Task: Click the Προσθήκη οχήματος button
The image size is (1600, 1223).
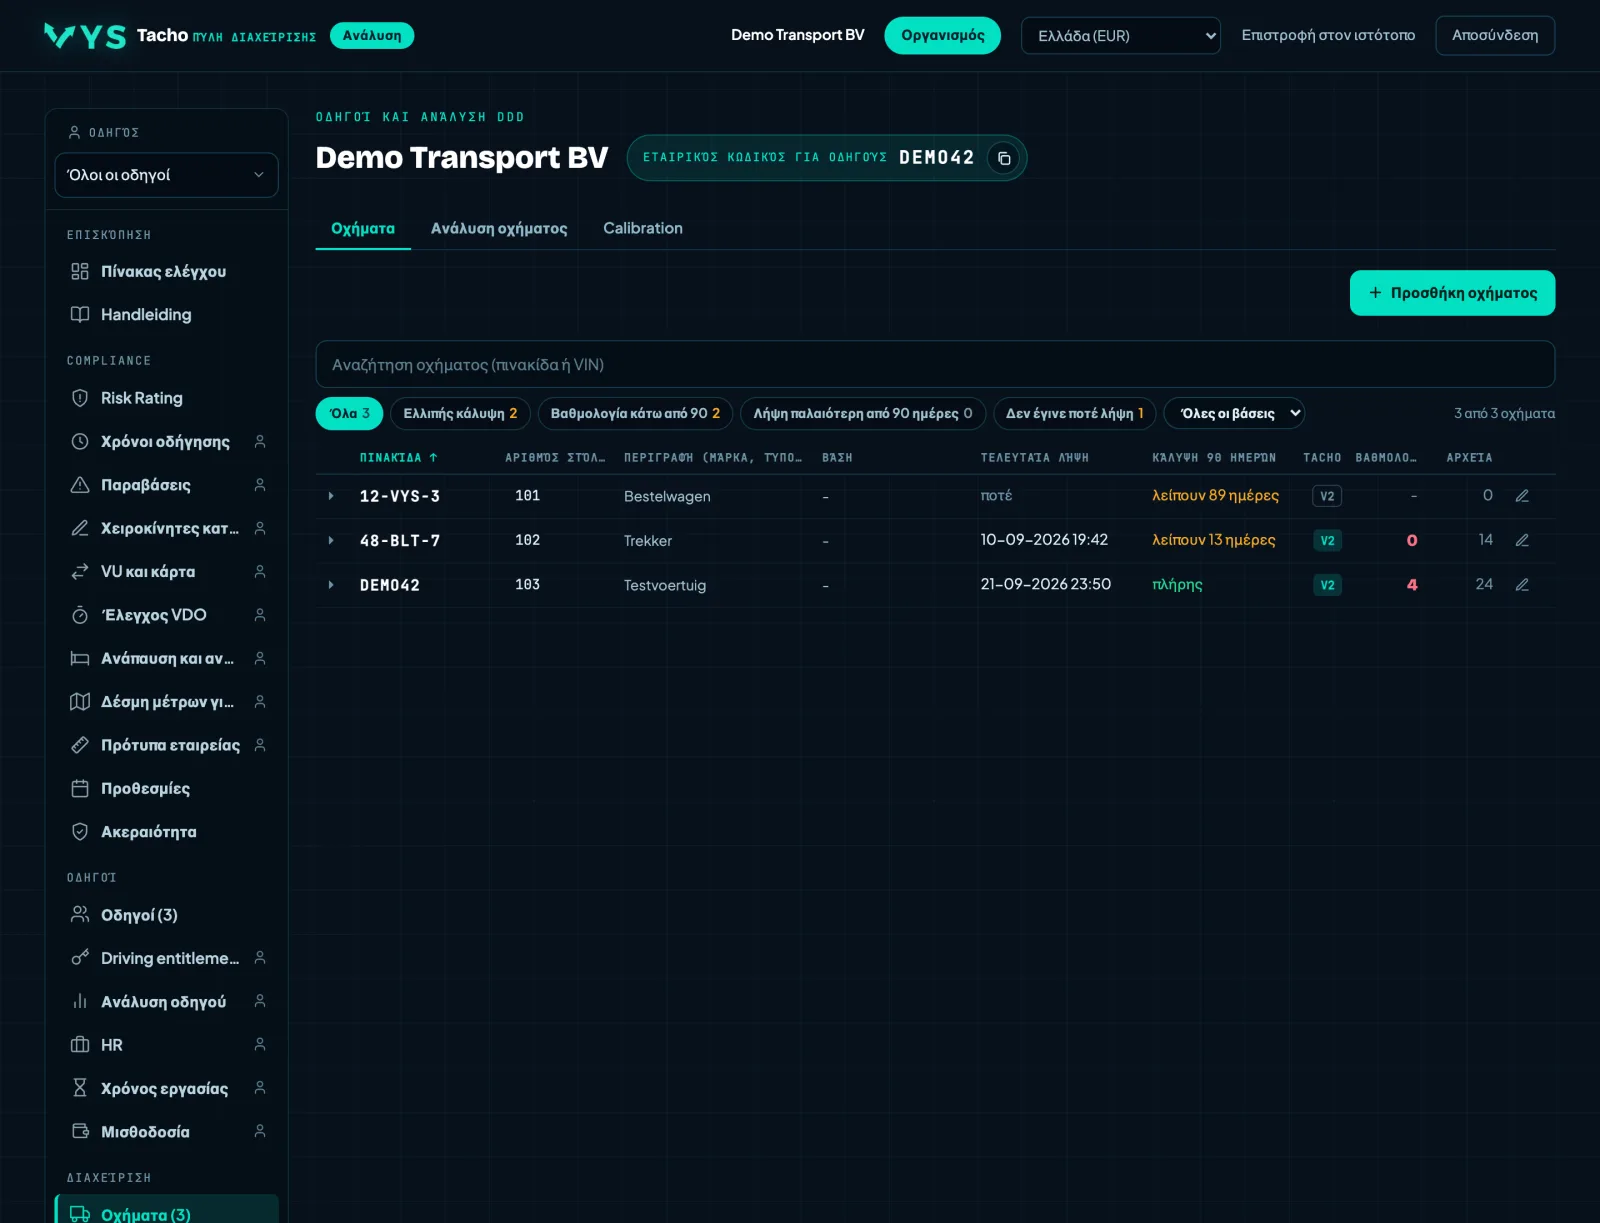Action: click(x=1452, y=293)
